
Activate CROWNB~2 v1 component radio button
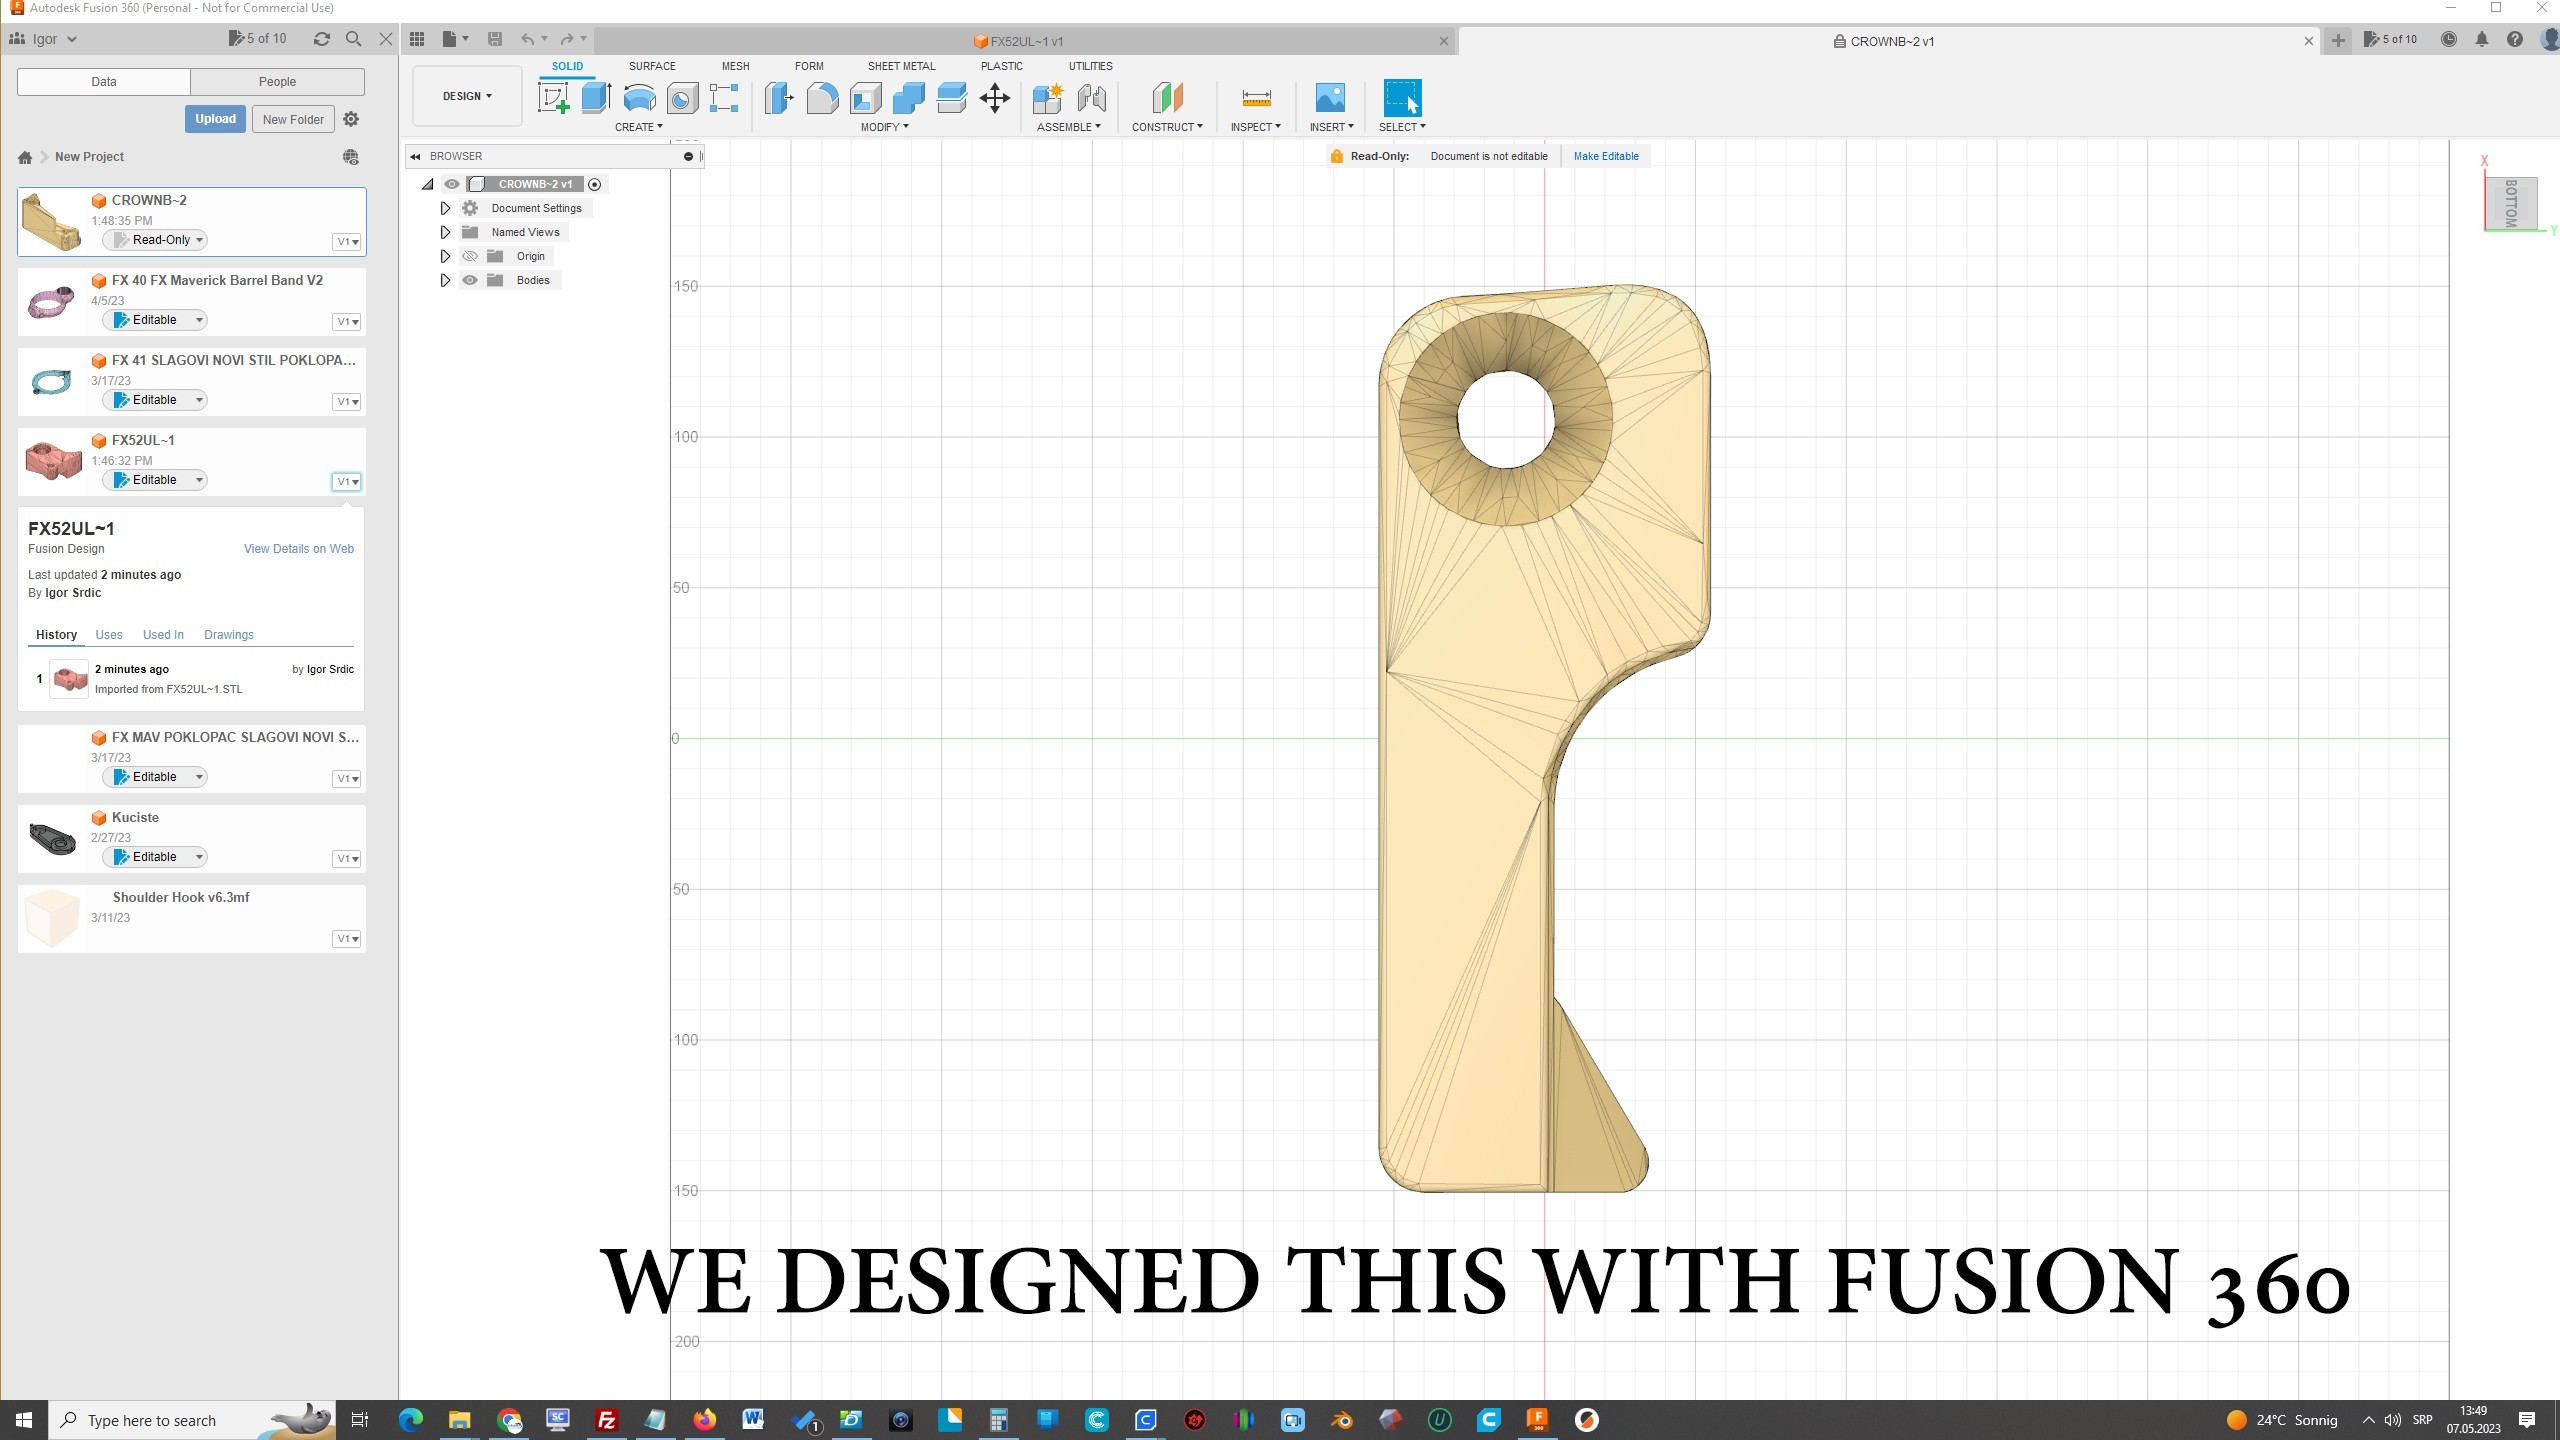point(595,184)
